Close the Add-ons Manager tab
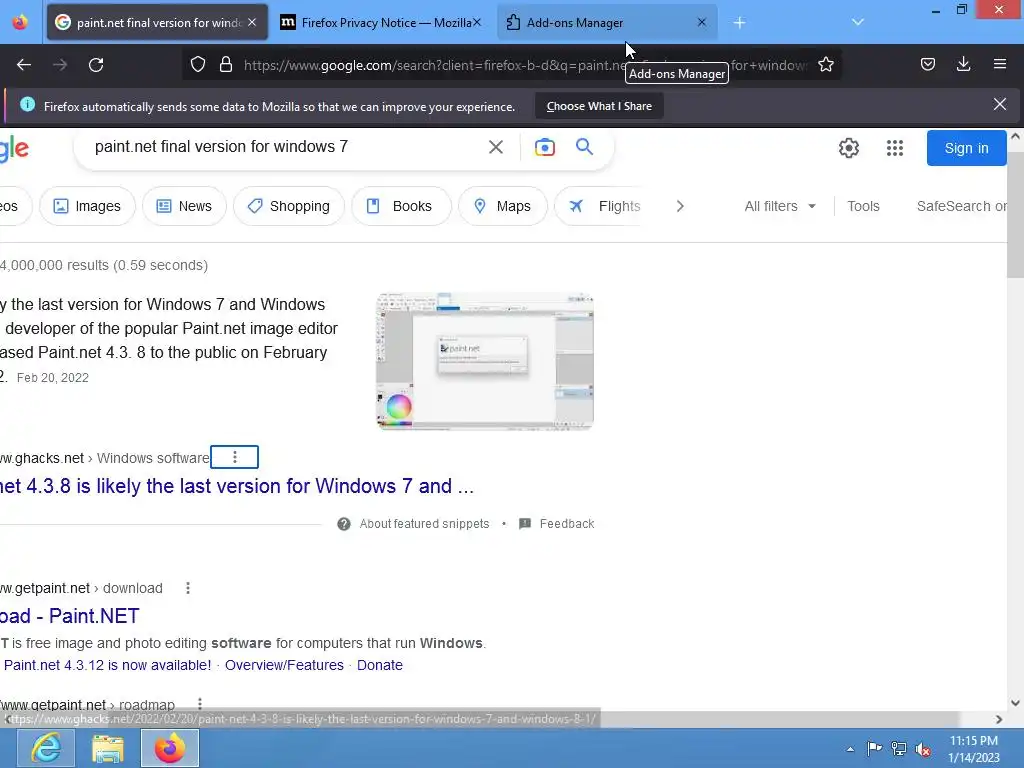The image size is (1024, 768). [x=701, y=22]
